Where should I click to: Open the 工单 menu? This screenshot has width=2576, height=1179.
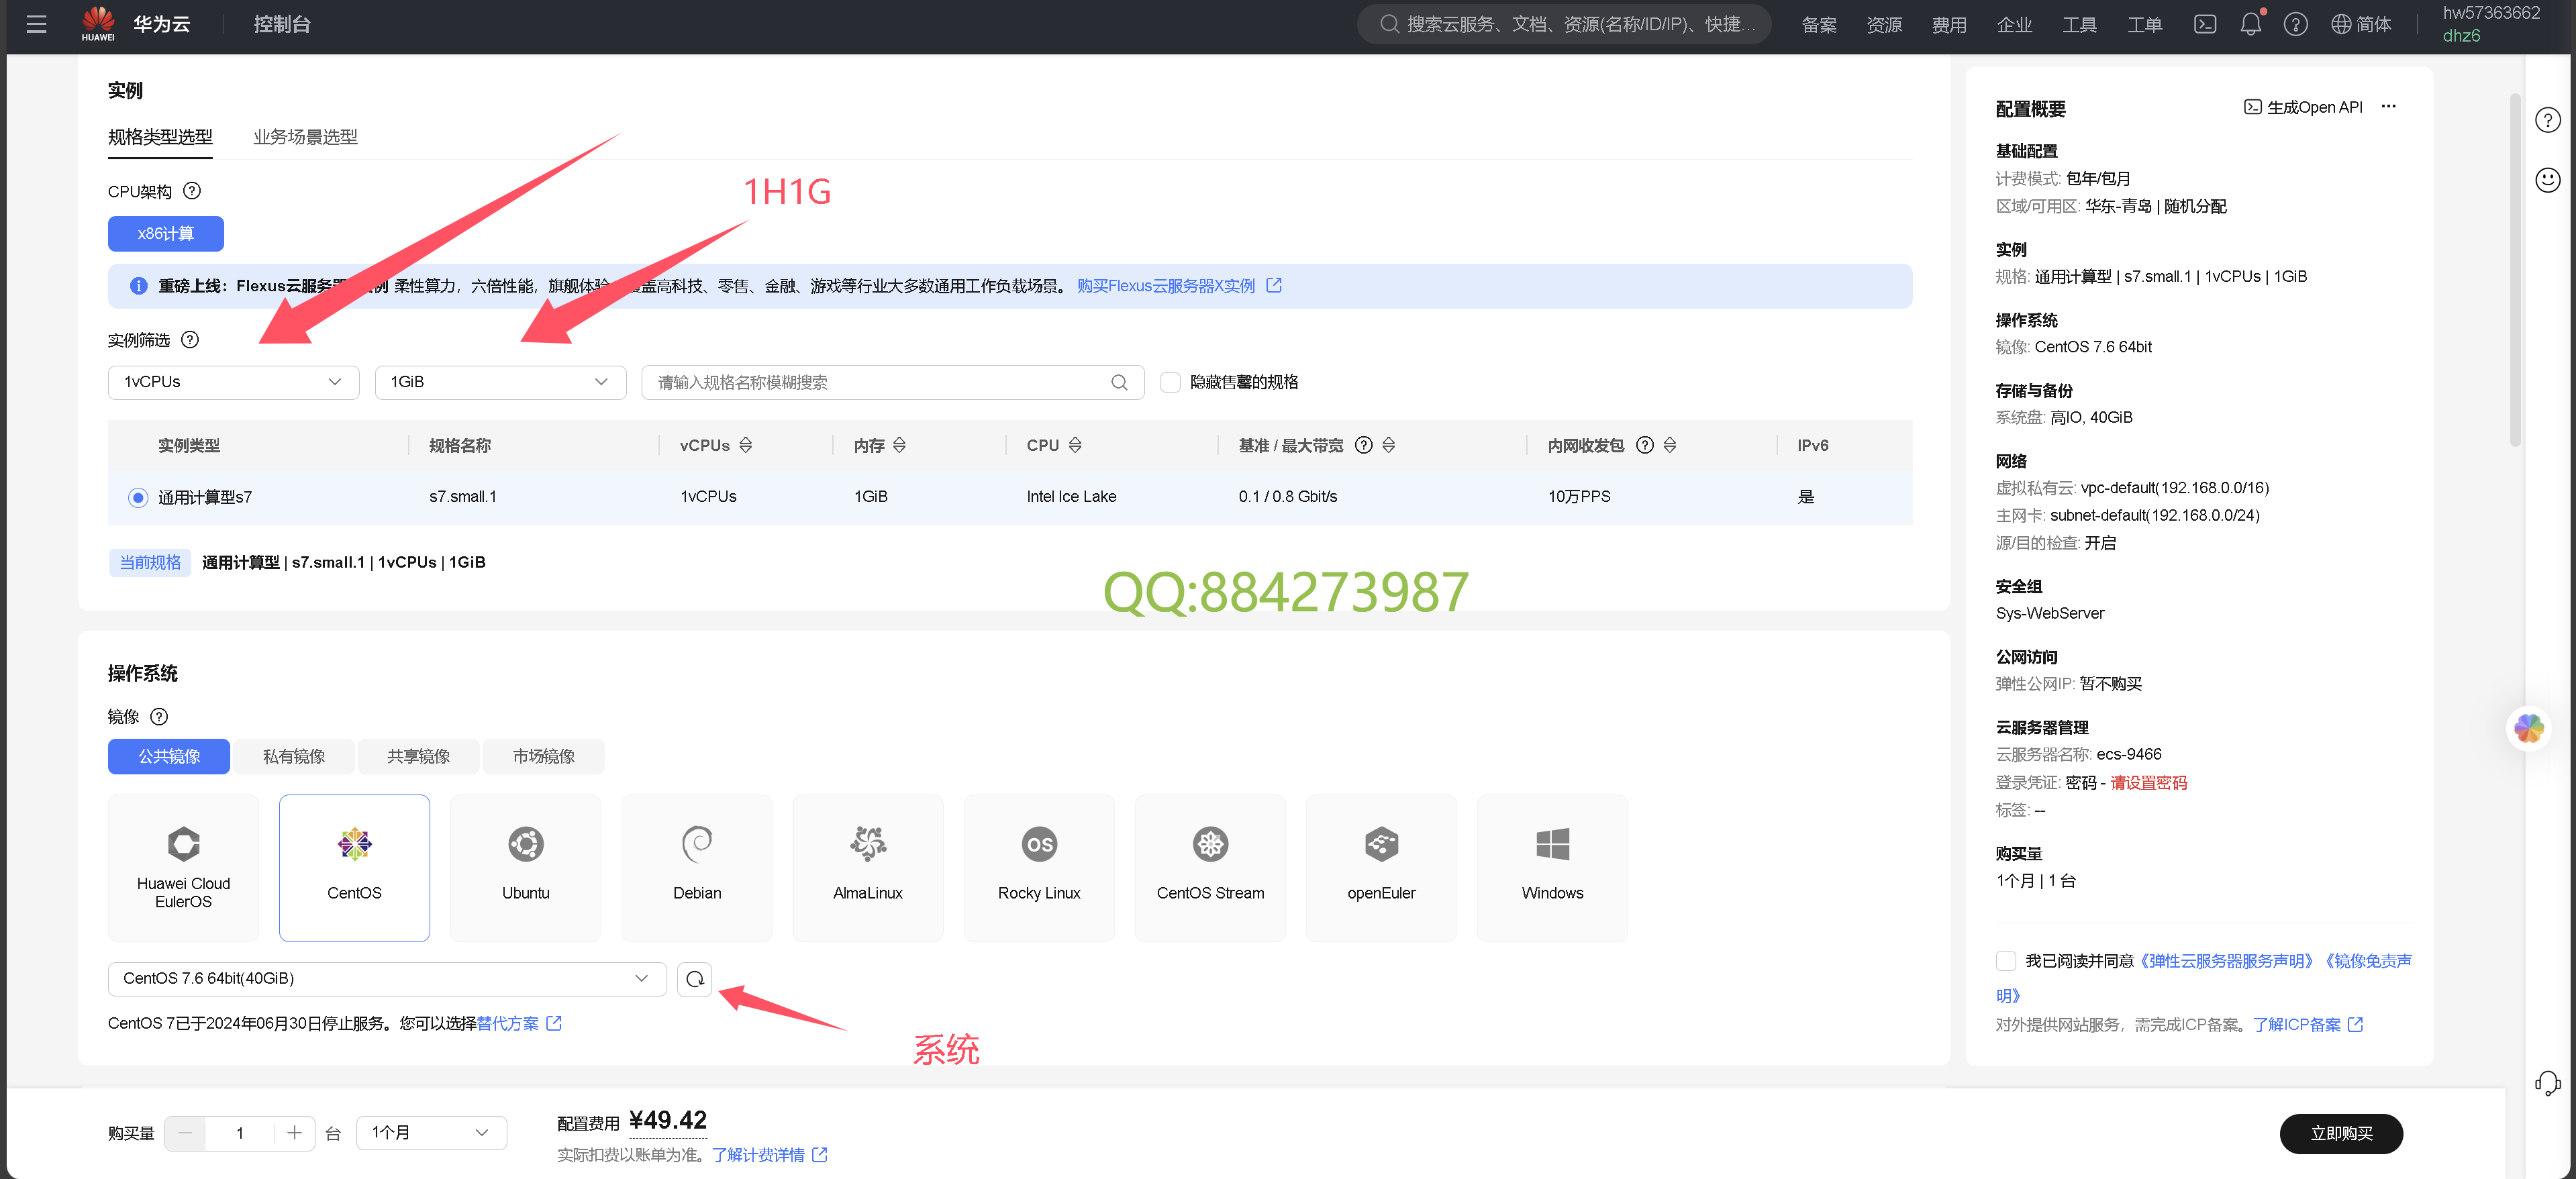[x=2144, y=24]
